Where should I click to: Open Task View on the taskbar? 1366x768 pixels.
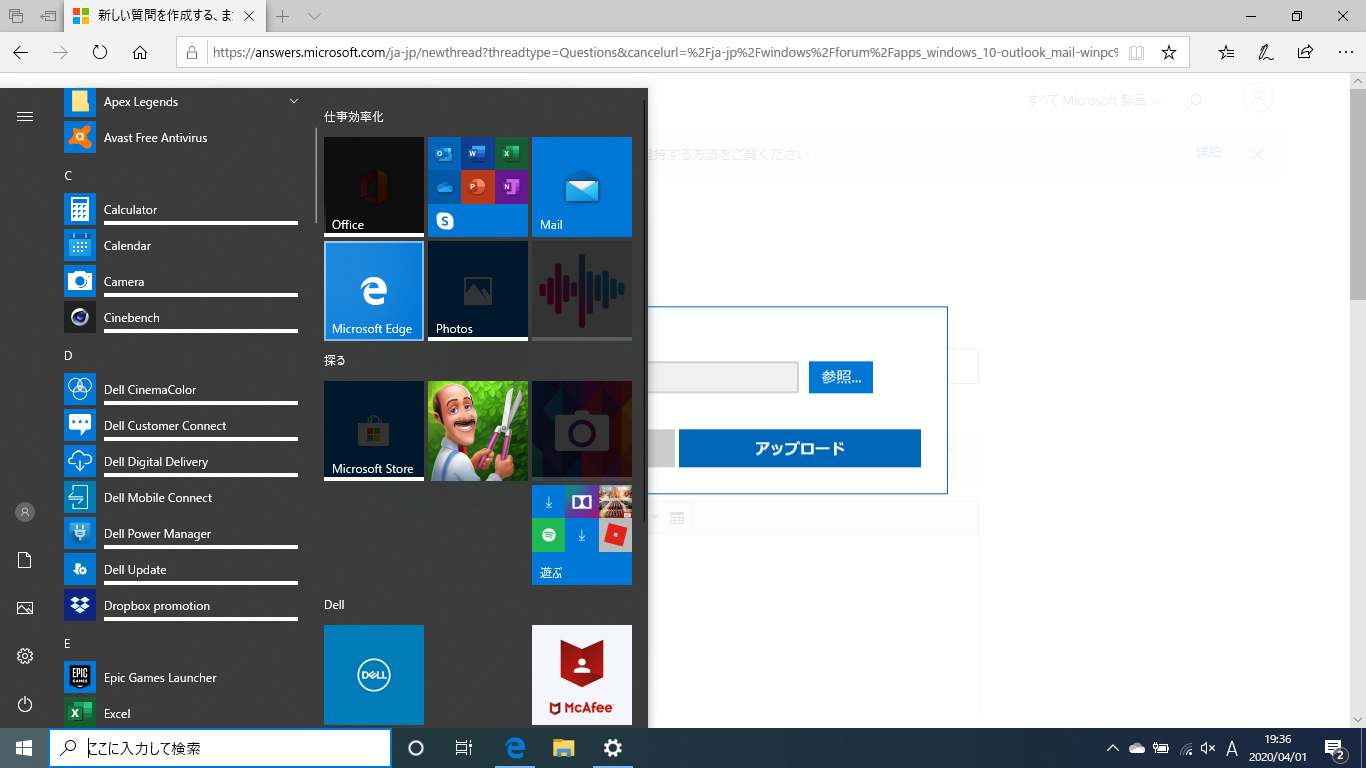464,748
